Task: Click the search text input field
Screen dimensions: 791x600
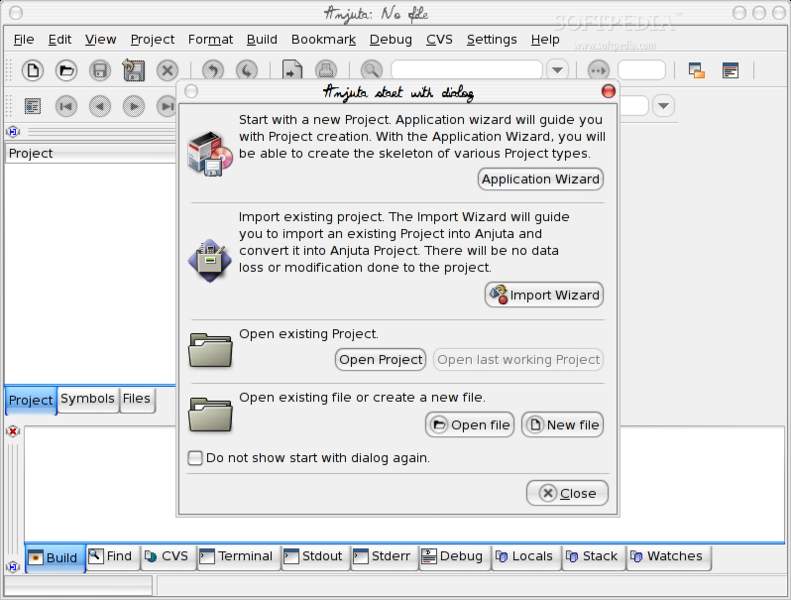Action: click(467, 70)
